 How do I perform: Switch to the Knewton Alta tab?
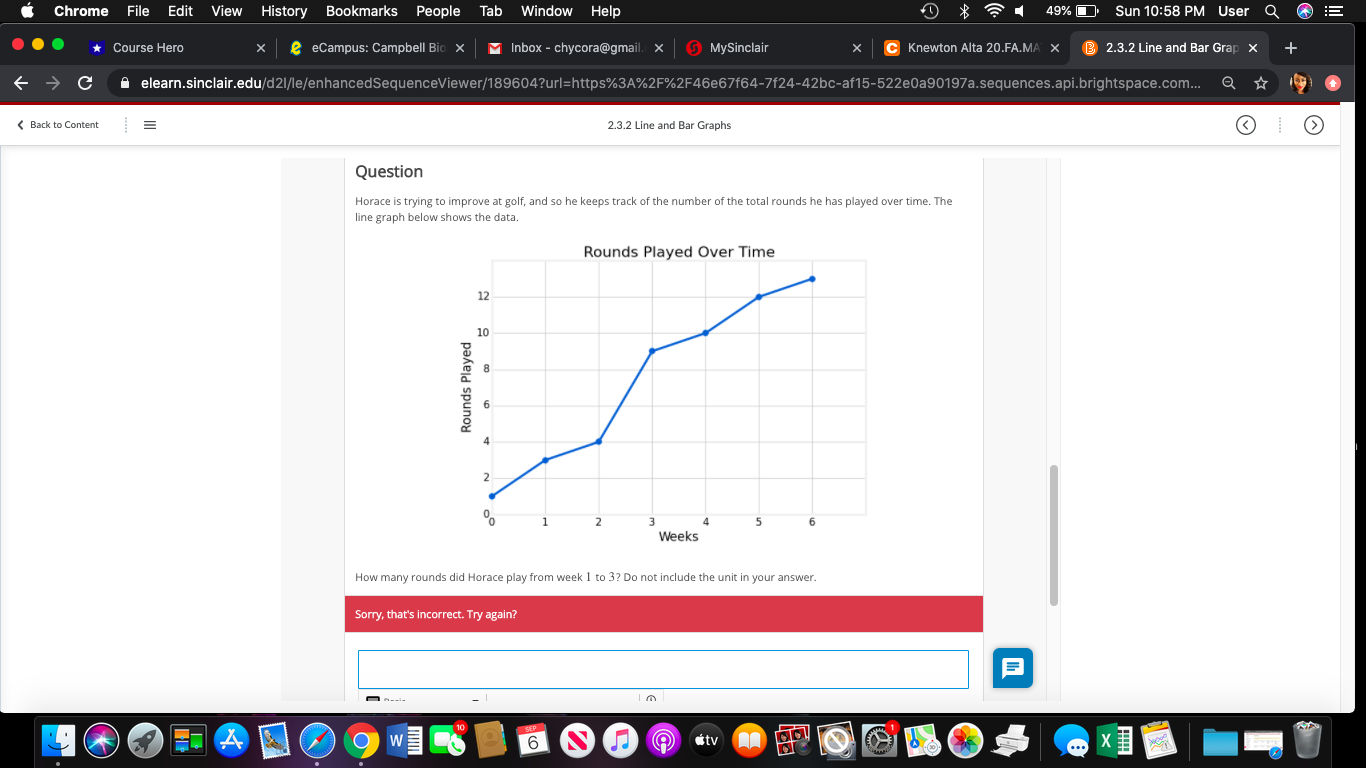click(971, 47)
